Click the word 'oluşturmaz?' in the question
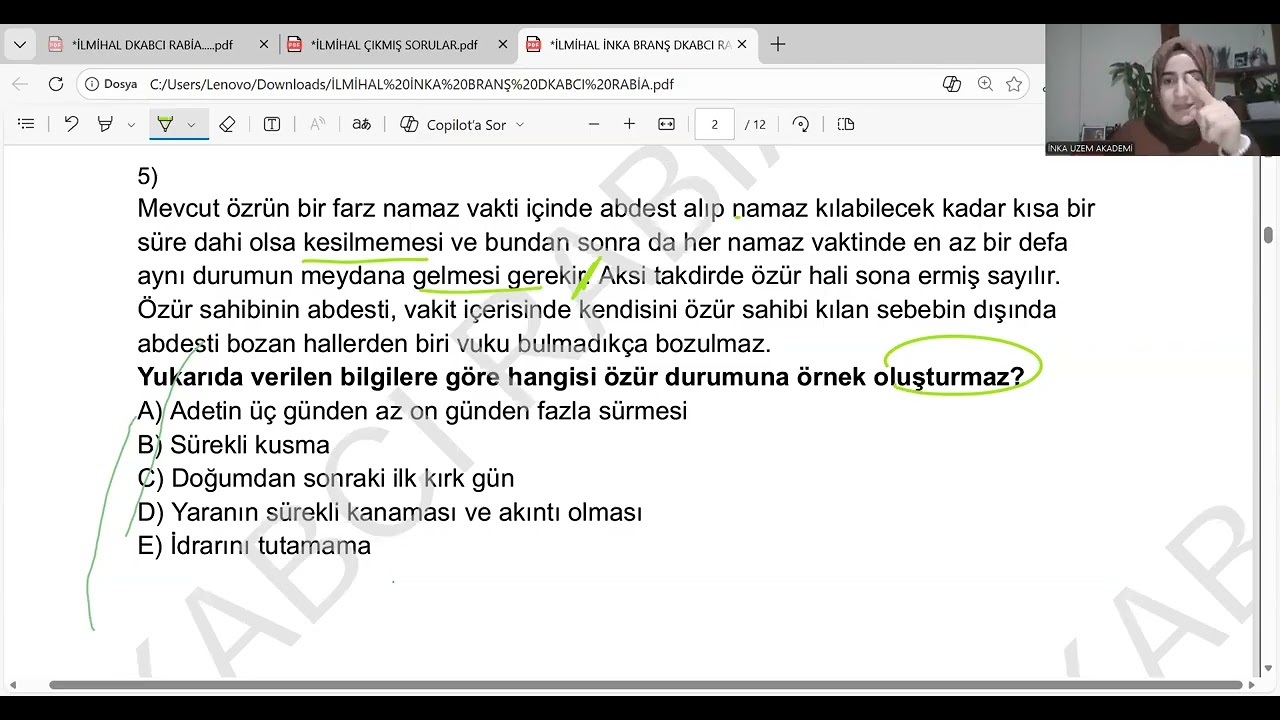 point(949,377)
